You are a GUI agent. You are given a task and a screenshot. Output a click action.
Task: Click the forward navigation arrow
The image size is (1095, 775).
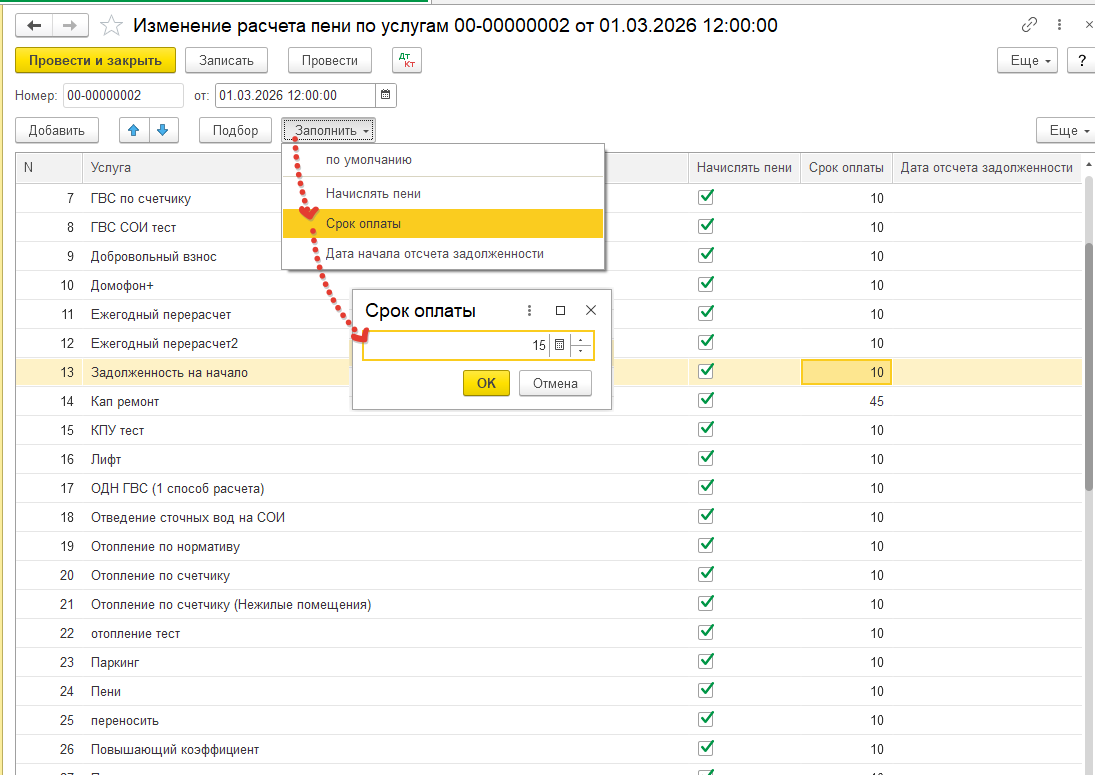tap(70, 26)
